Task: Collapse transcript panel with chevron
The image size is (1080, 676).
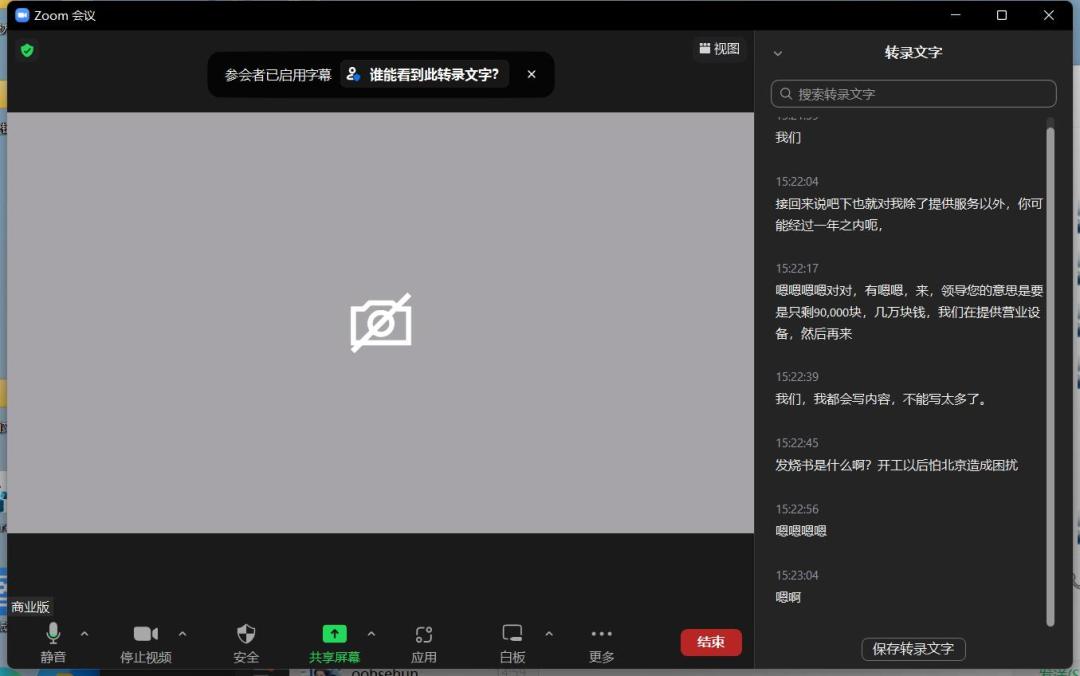Action: tap(778, 53)
